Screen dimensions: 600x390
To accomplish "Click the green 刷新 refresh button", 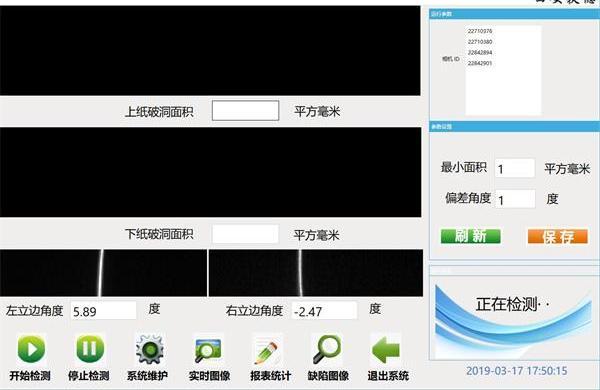I will 470,236.
